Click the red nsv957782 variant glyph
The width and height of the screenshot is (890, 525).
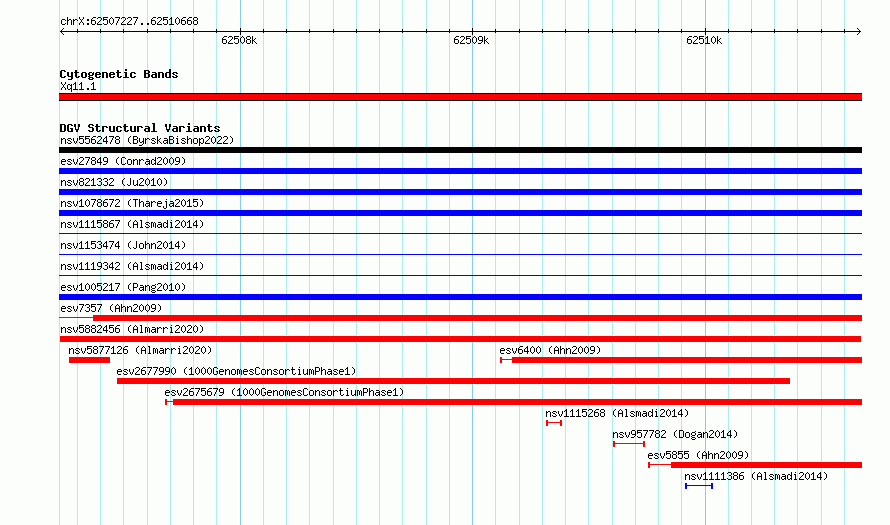point(629,444)
